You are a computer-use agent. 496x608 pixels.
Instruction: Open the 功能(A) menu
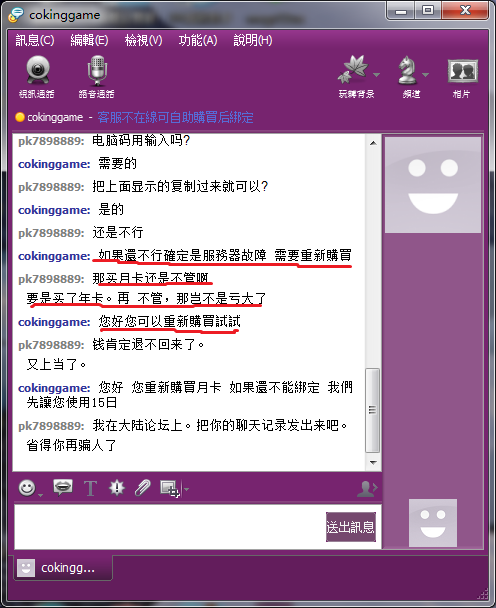point(198,40)
